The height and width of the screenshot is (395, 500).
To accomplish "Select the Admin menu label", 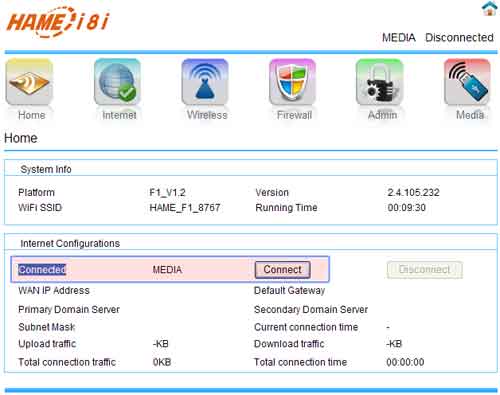I will click(382, 115).
